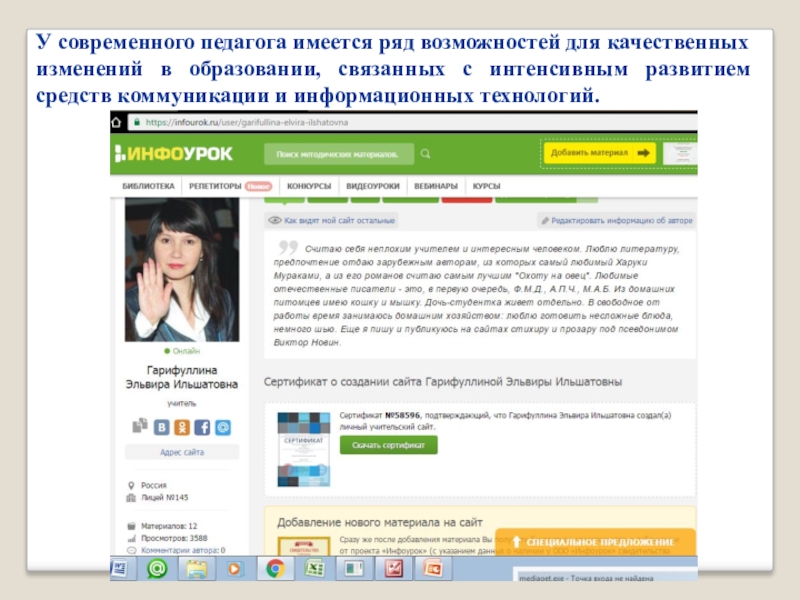Click the arrow on Добавить материал button
The width and height of the screenshot is (800, 600).
pyautogui.click(x=644, y=153)
